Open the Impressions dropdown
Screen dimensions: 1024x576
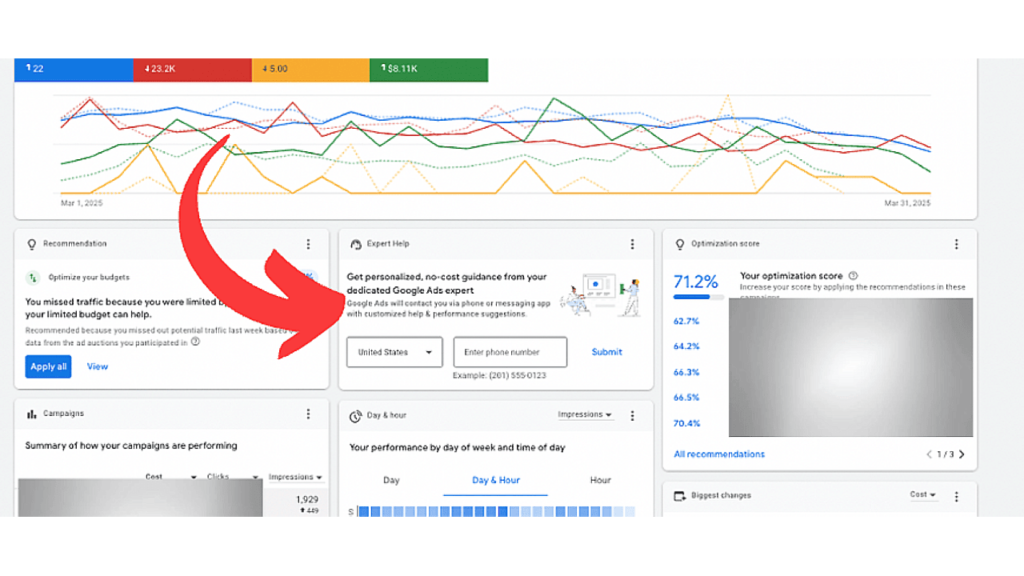[585, 416]
